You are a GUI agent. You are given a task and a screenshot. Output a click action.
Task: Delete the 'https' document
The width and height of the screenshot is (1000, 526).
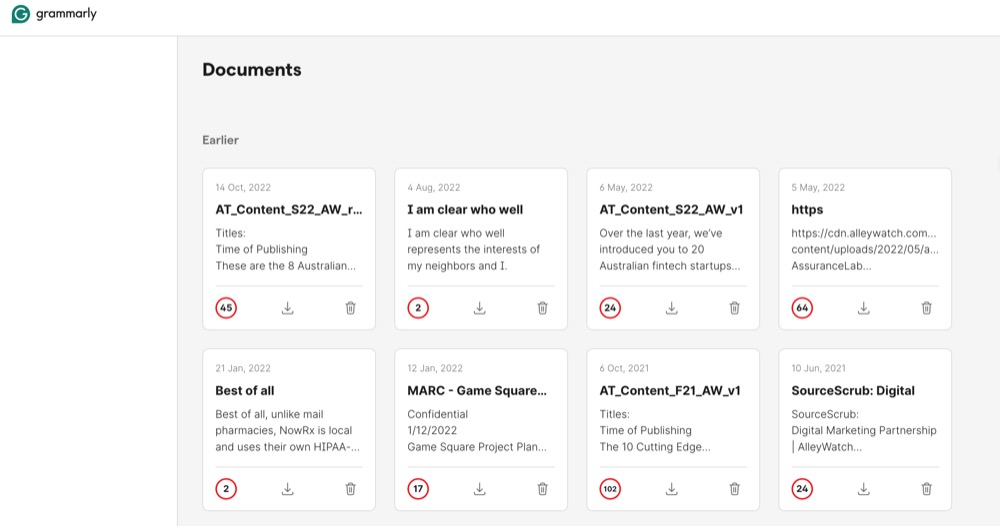click(926, 308)
